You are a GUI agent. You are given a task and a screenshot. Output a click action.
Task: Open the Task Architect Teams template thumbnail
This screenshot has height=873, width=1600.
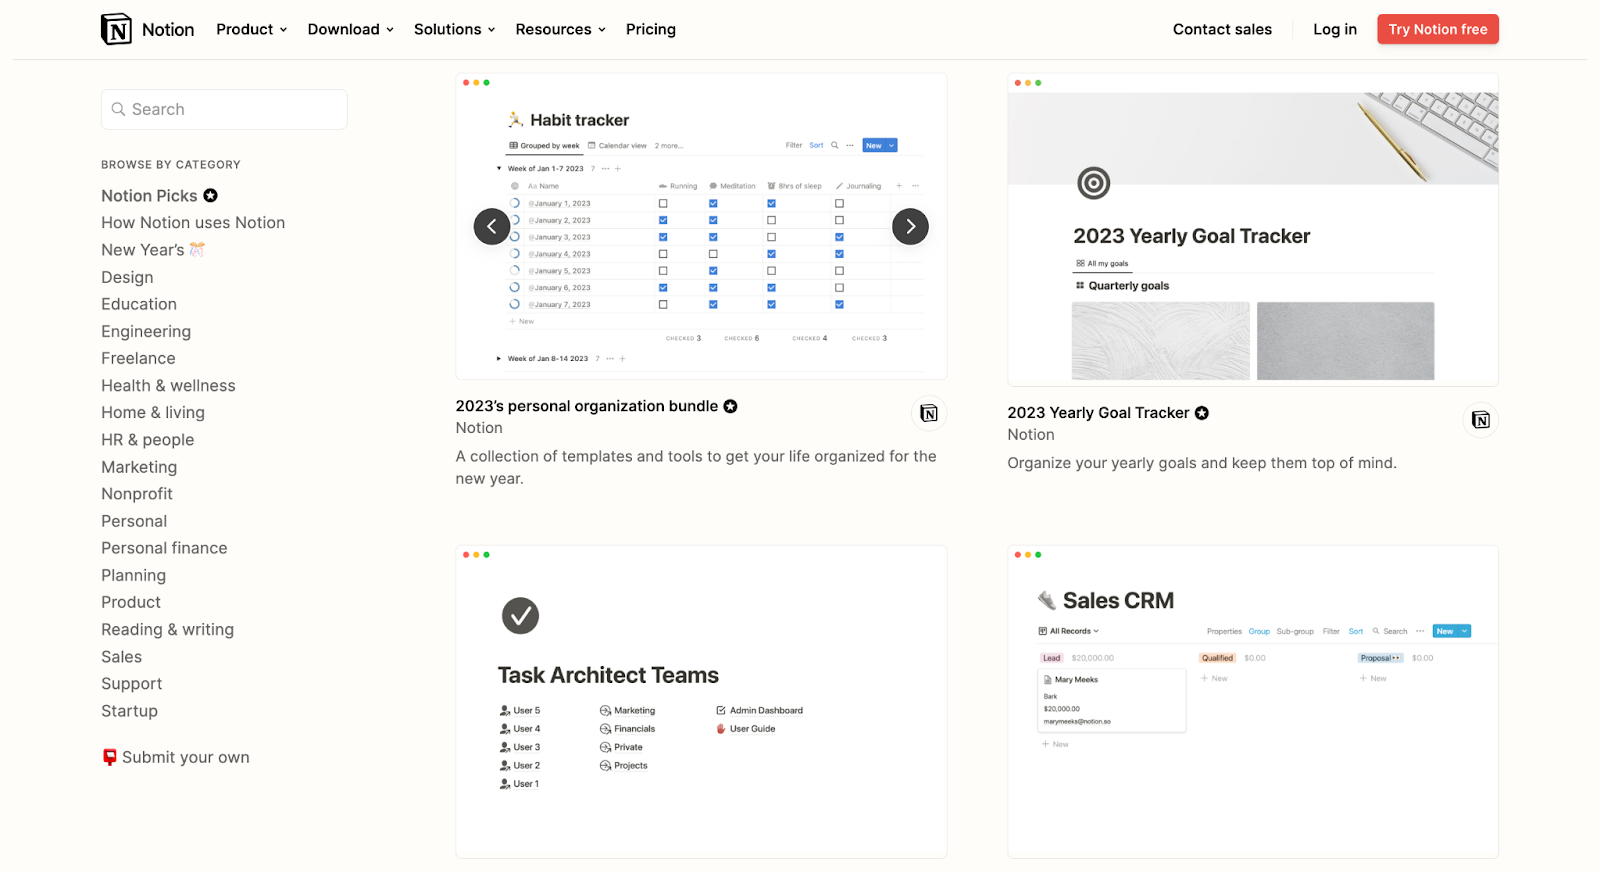[701, 702]
